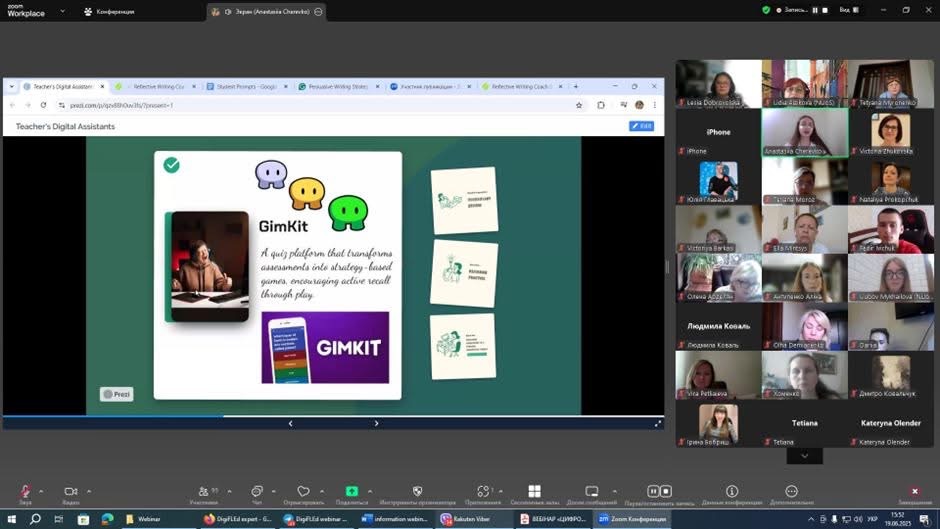Switch to Student Prompts Google tab
Viewport: 940px width, 529px height.
[246, 86]
